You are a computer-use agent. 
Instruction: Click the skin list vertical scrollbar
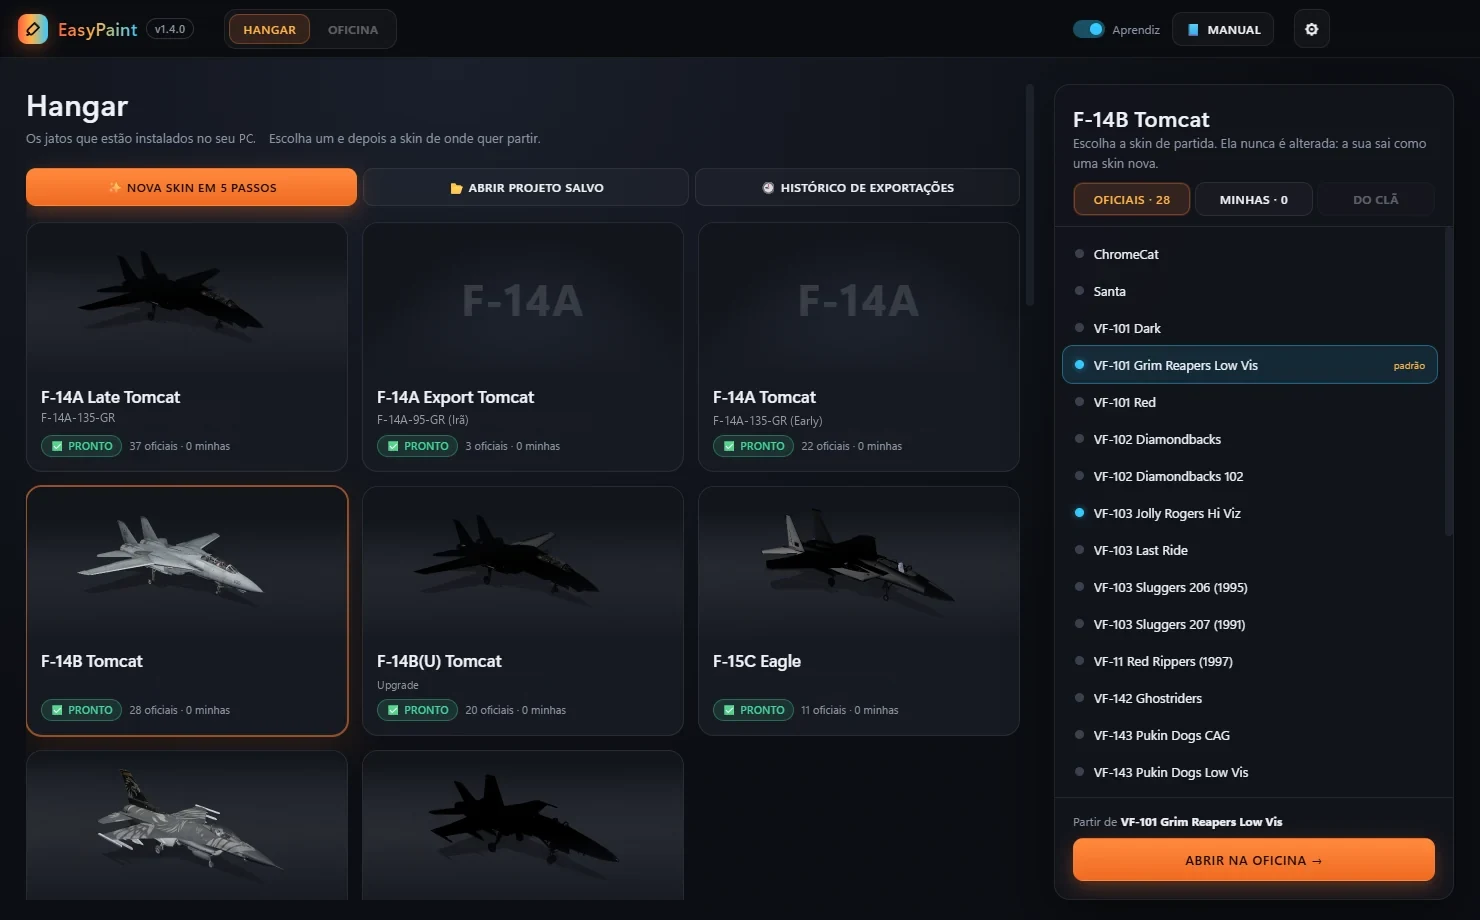pos(1449,380)
